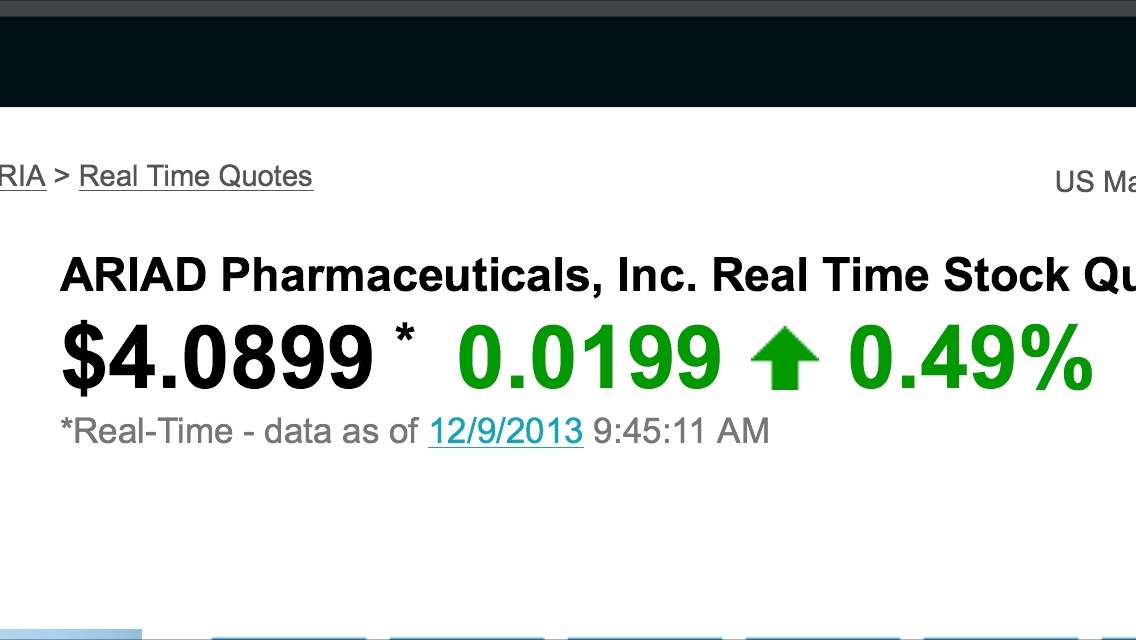Click the asterisk footnote marker
The height and width of the screenshot is (640, 1136).
click(x=405, y=338)
